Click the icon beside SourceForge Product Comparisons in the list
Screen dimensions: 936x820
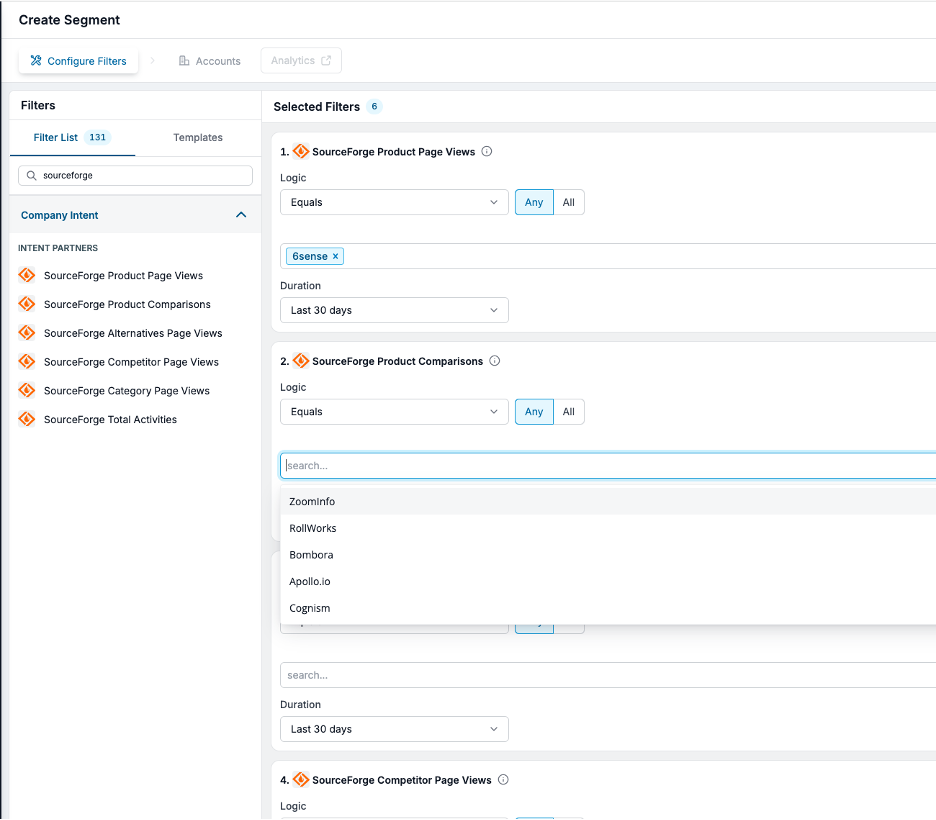click(x=27, y=304)
